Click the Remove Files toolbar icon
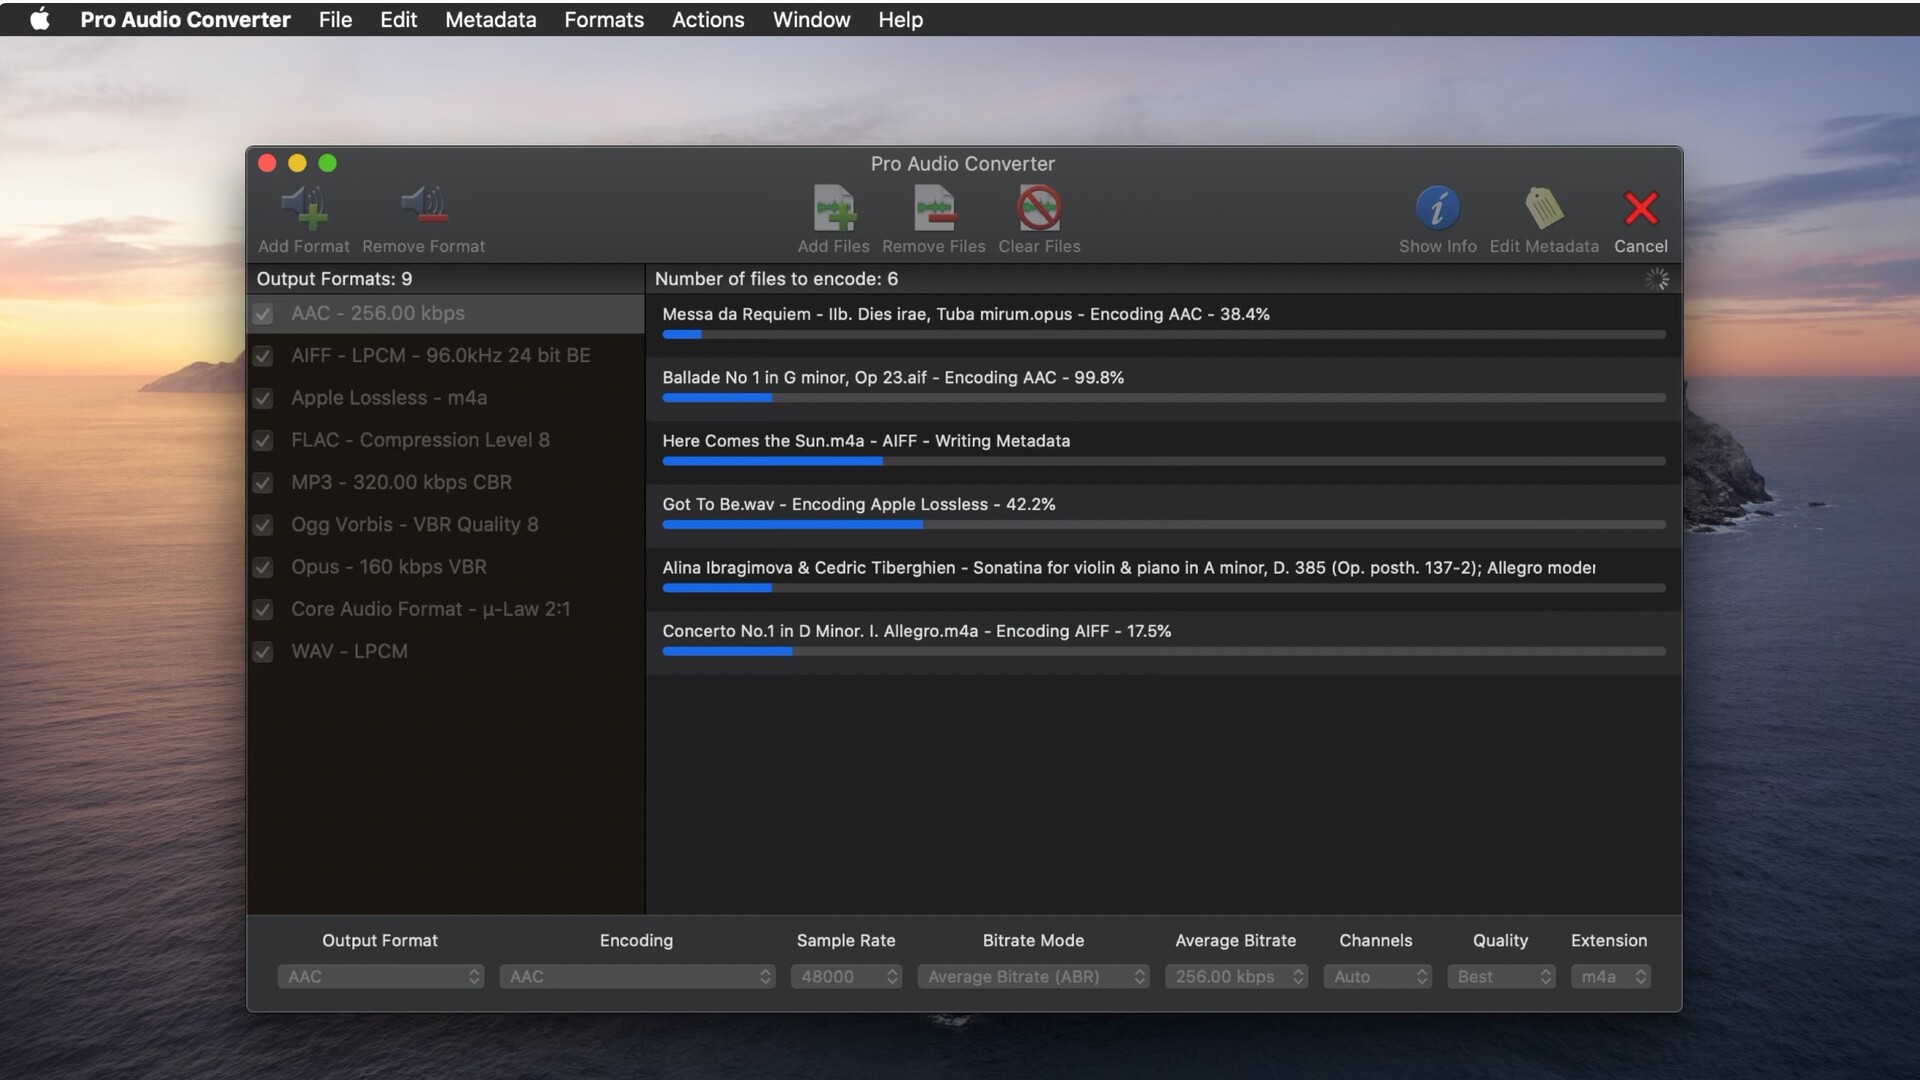Screen dimensions: 1920x1080 coord(934,208)
